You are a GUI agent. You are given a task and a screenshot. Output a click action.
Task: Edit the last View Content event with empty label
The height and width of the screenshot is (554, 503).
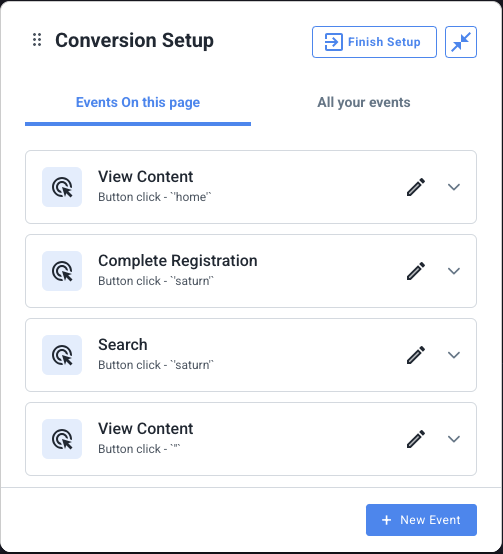[416, 439]
